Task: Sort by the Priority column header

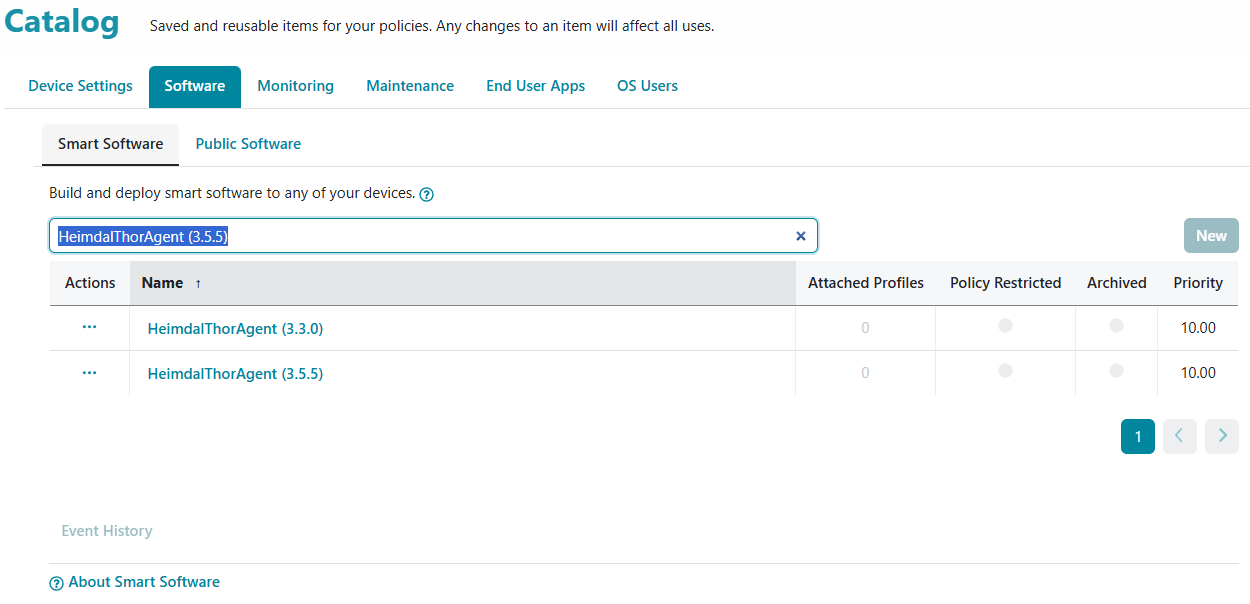Action: pyautogui.click(x=1198, y=283)
